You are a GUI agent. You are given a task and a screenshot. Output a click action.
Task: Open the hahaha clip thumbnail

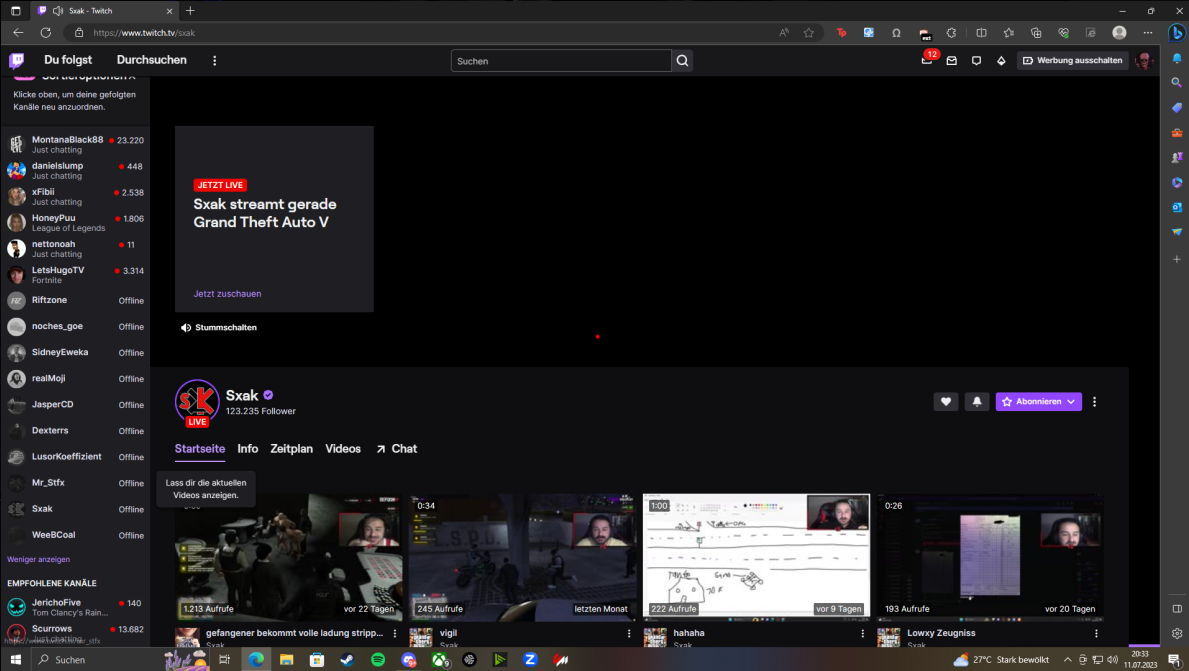[756, 555]
